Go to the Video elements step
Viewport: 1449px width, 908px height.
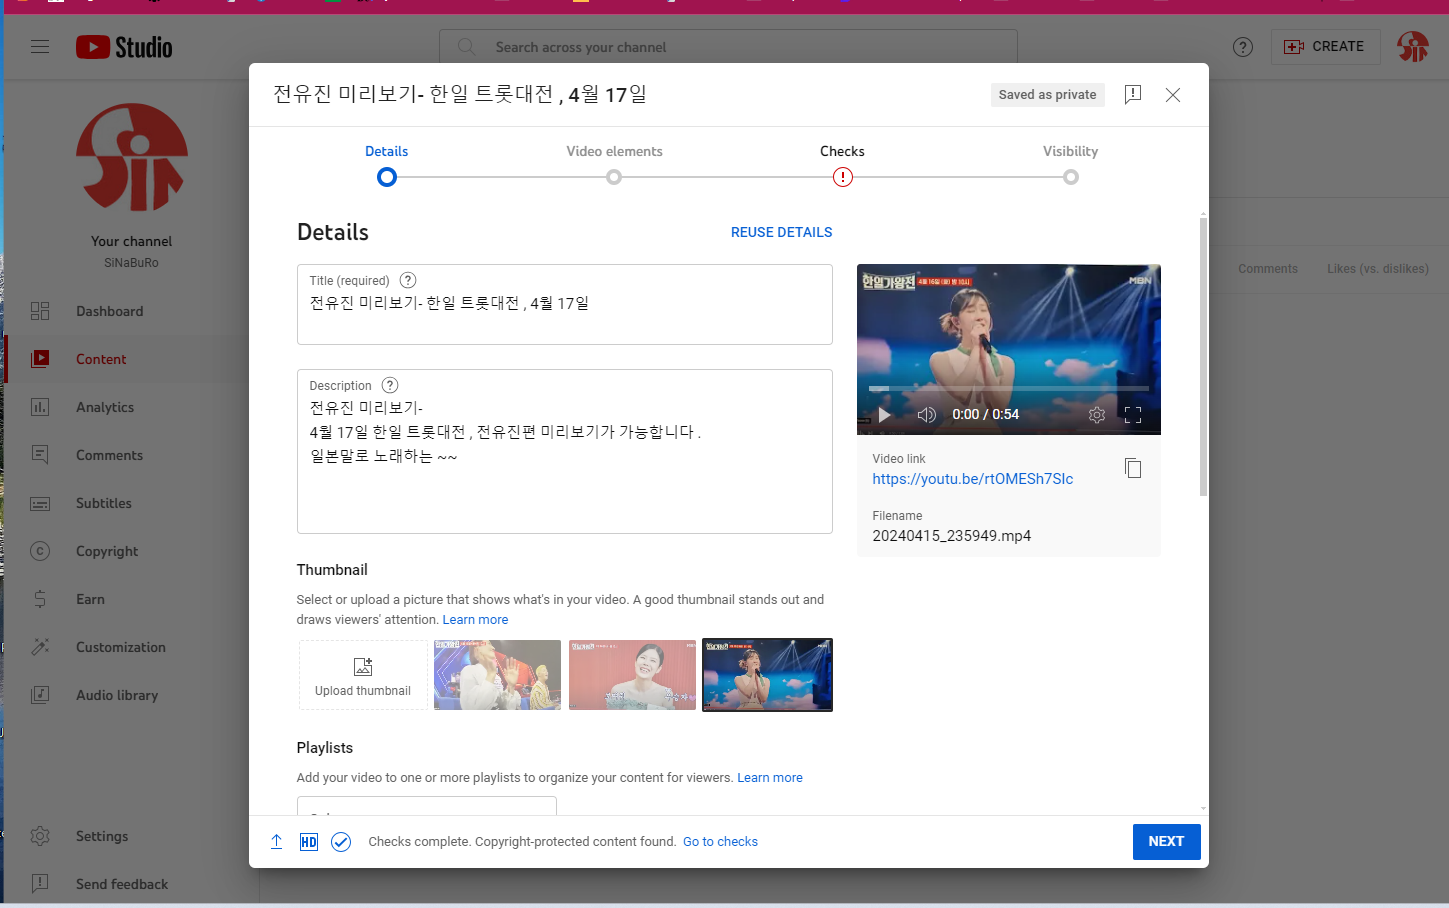point(614,177)
